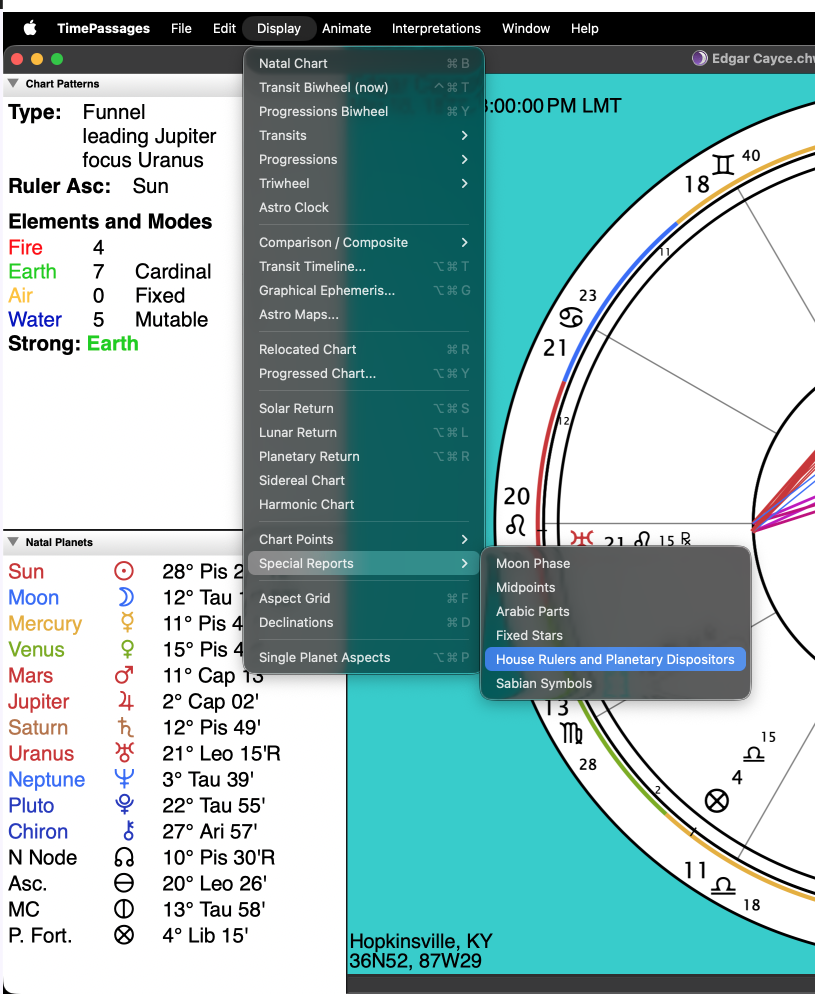Open the Help menu
This screenshot has height=994, width=815.
584,29
